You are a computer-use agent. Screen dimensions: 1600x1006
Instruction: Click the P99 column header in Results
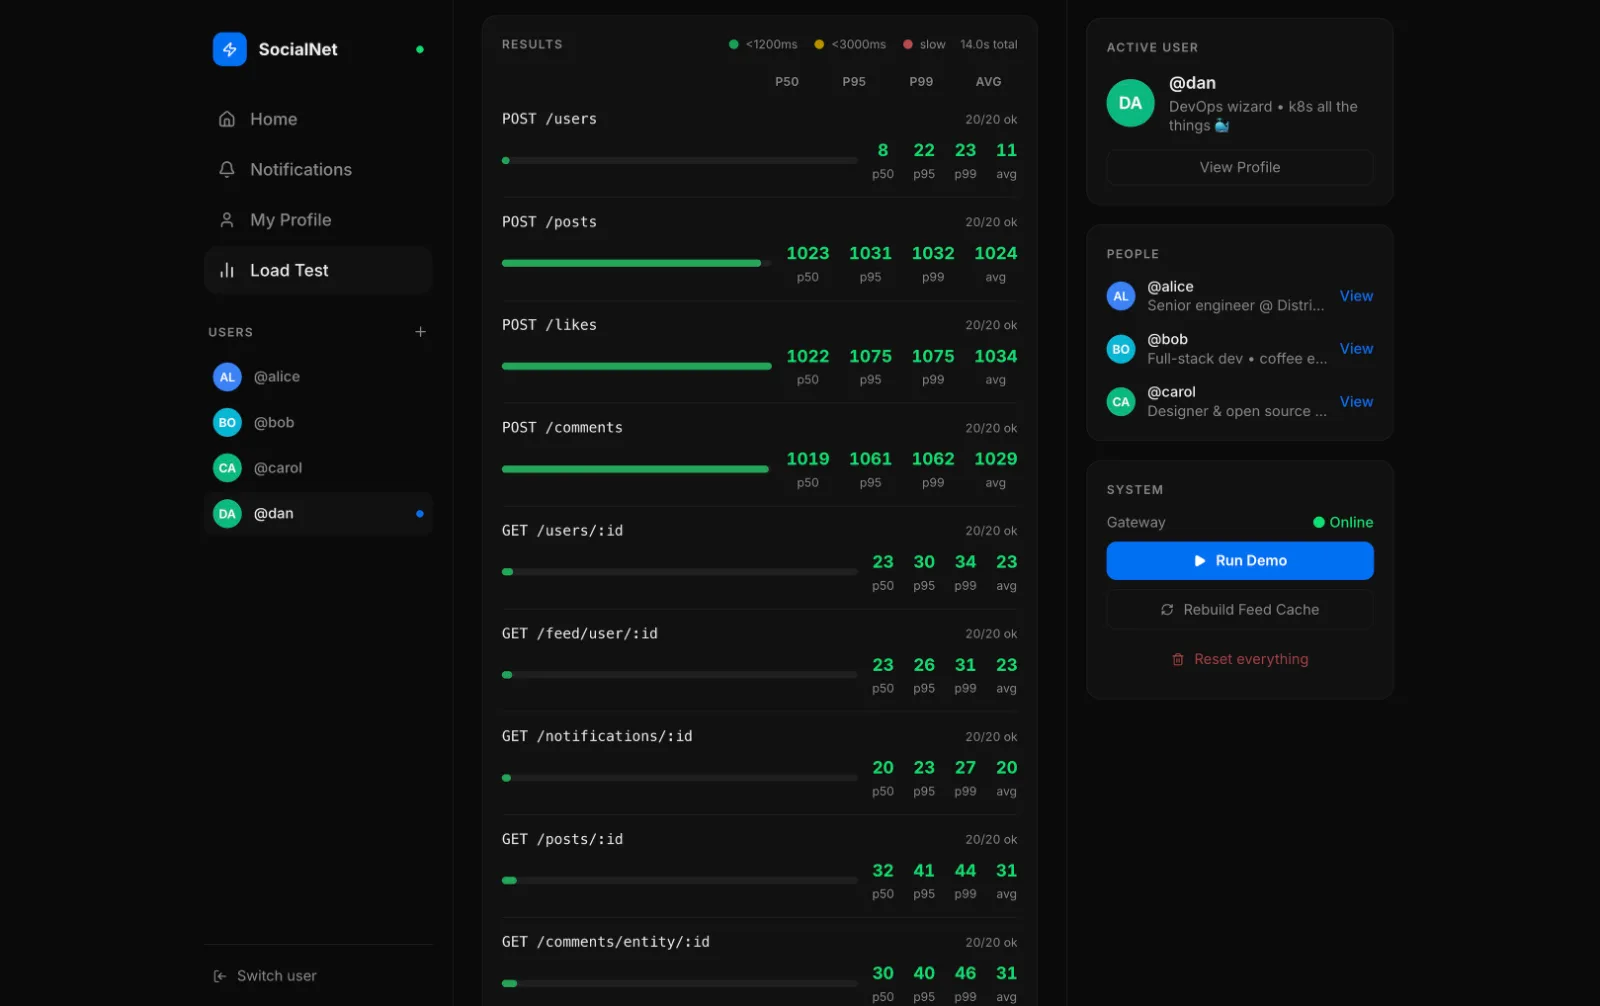(921, 82)
